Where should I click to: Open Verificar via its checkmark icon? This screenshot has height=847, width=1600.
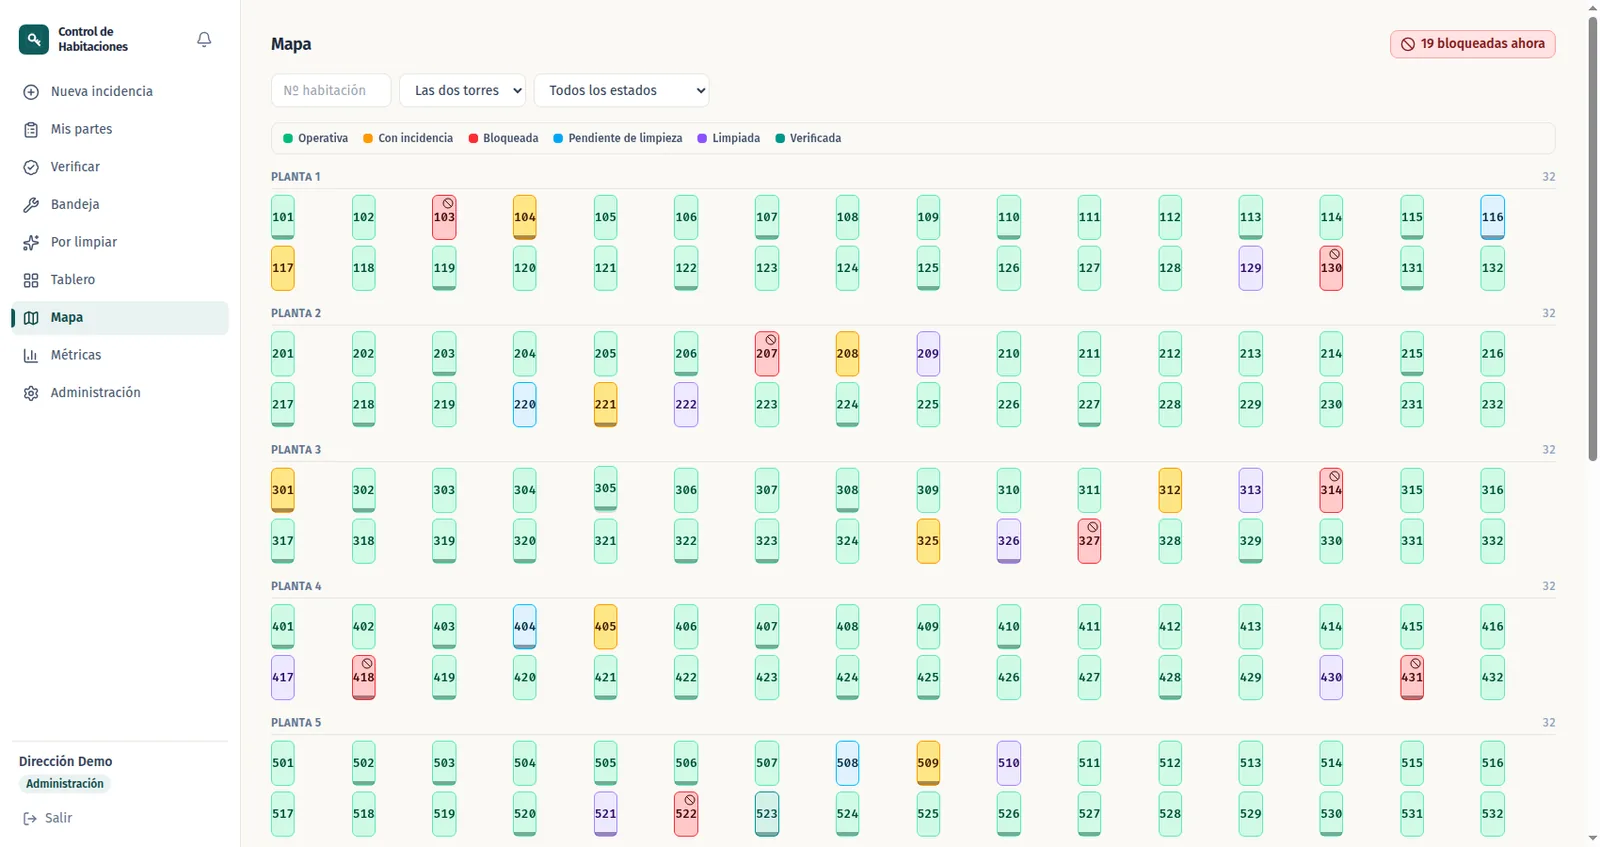click(31, 167)
